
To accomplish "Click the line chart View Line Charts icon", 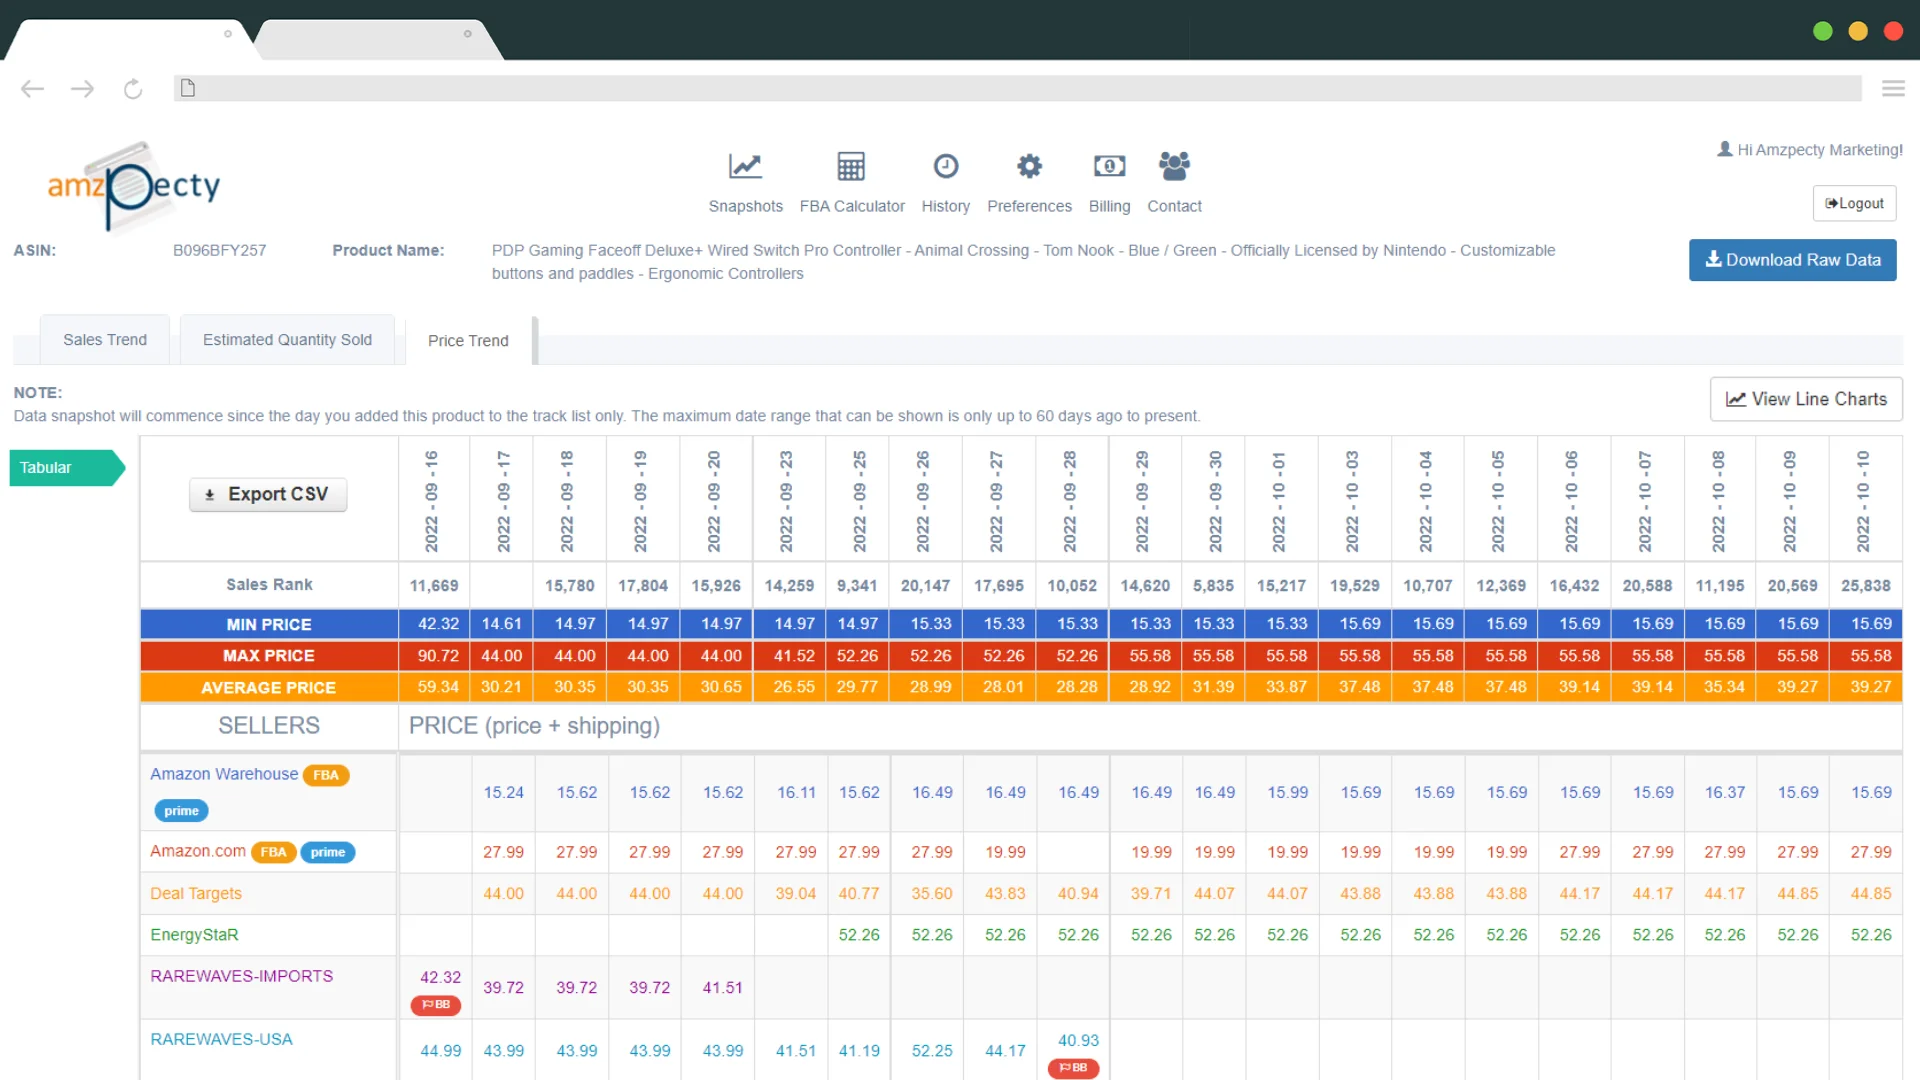I will 1737,400.
